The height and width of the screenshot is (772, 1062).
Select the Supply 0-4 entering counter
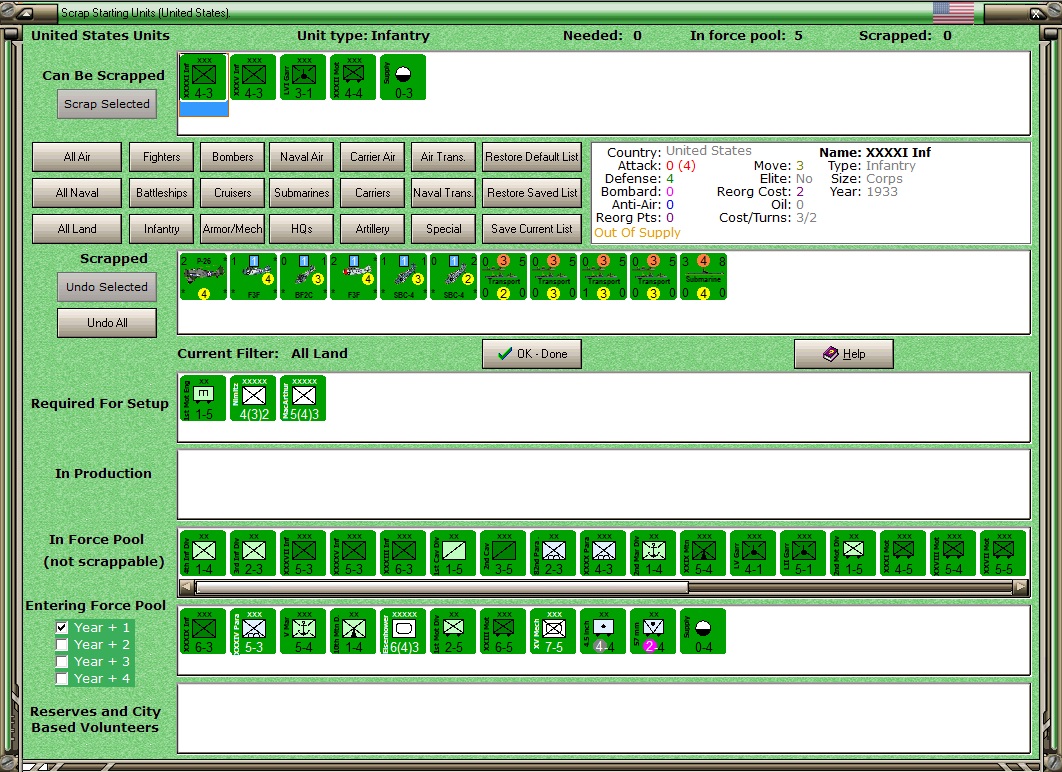click(x=704, y=631)
